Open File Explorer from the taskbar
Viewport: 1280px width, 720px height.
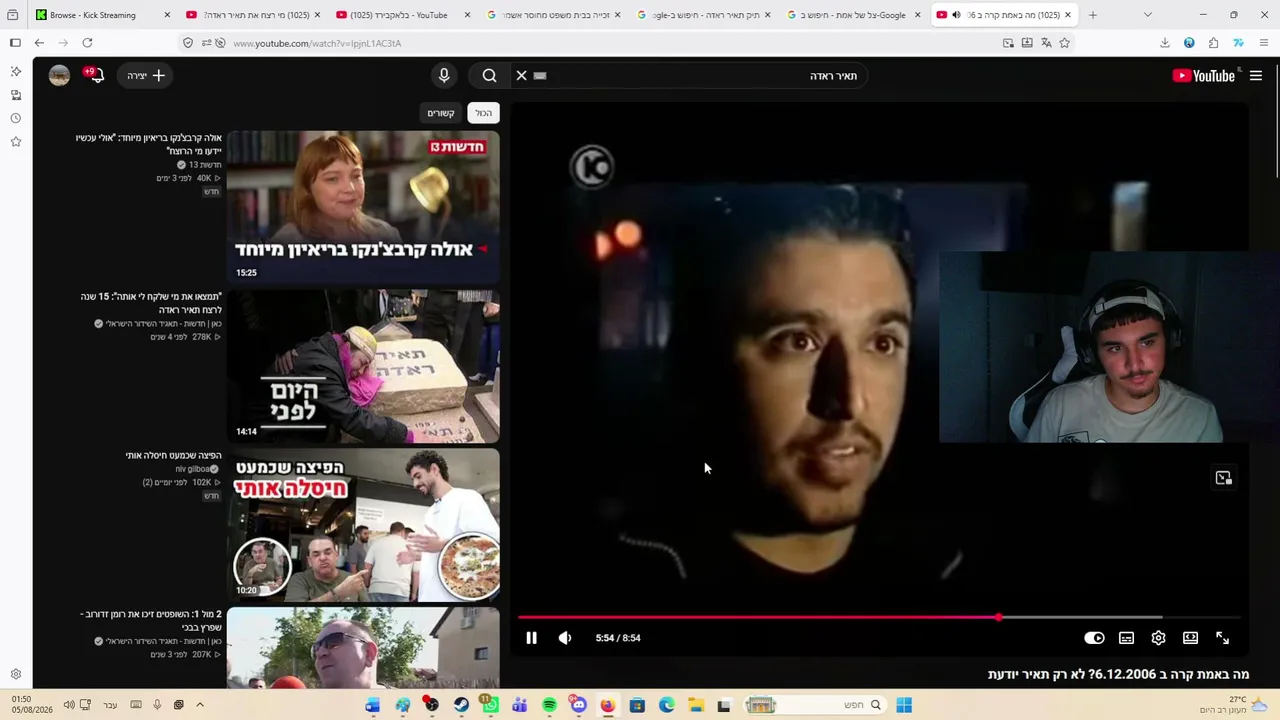click(x=696, y=705)
